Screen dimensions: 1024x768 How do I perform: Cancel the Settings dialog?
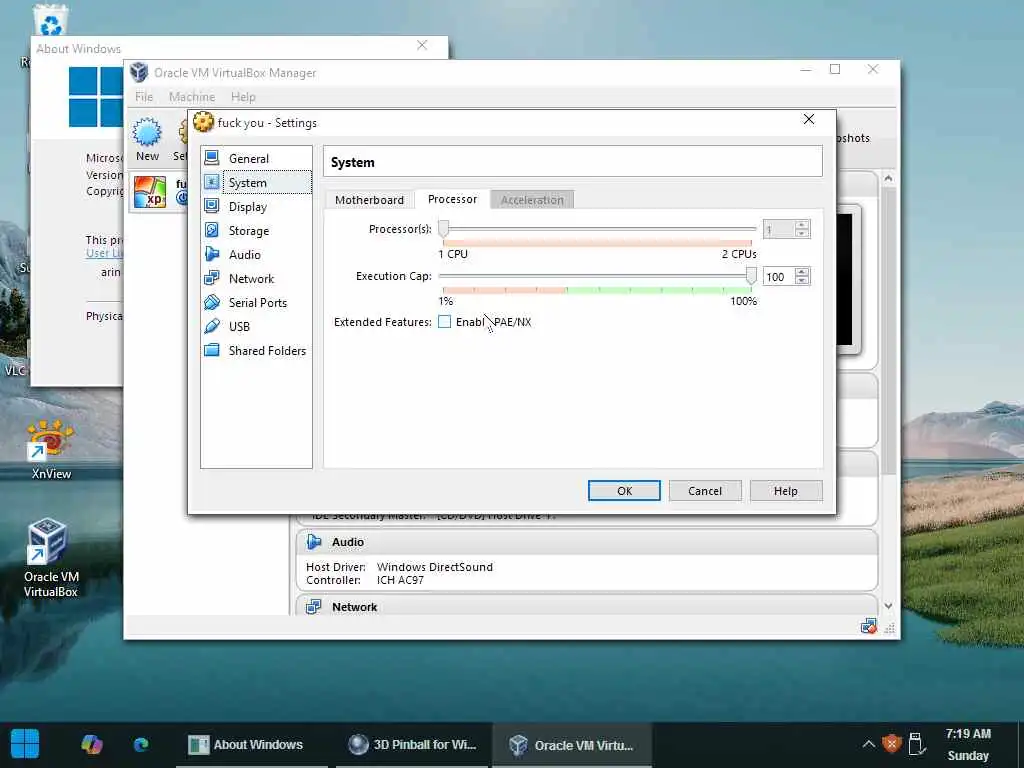click(x=705, y=491)
